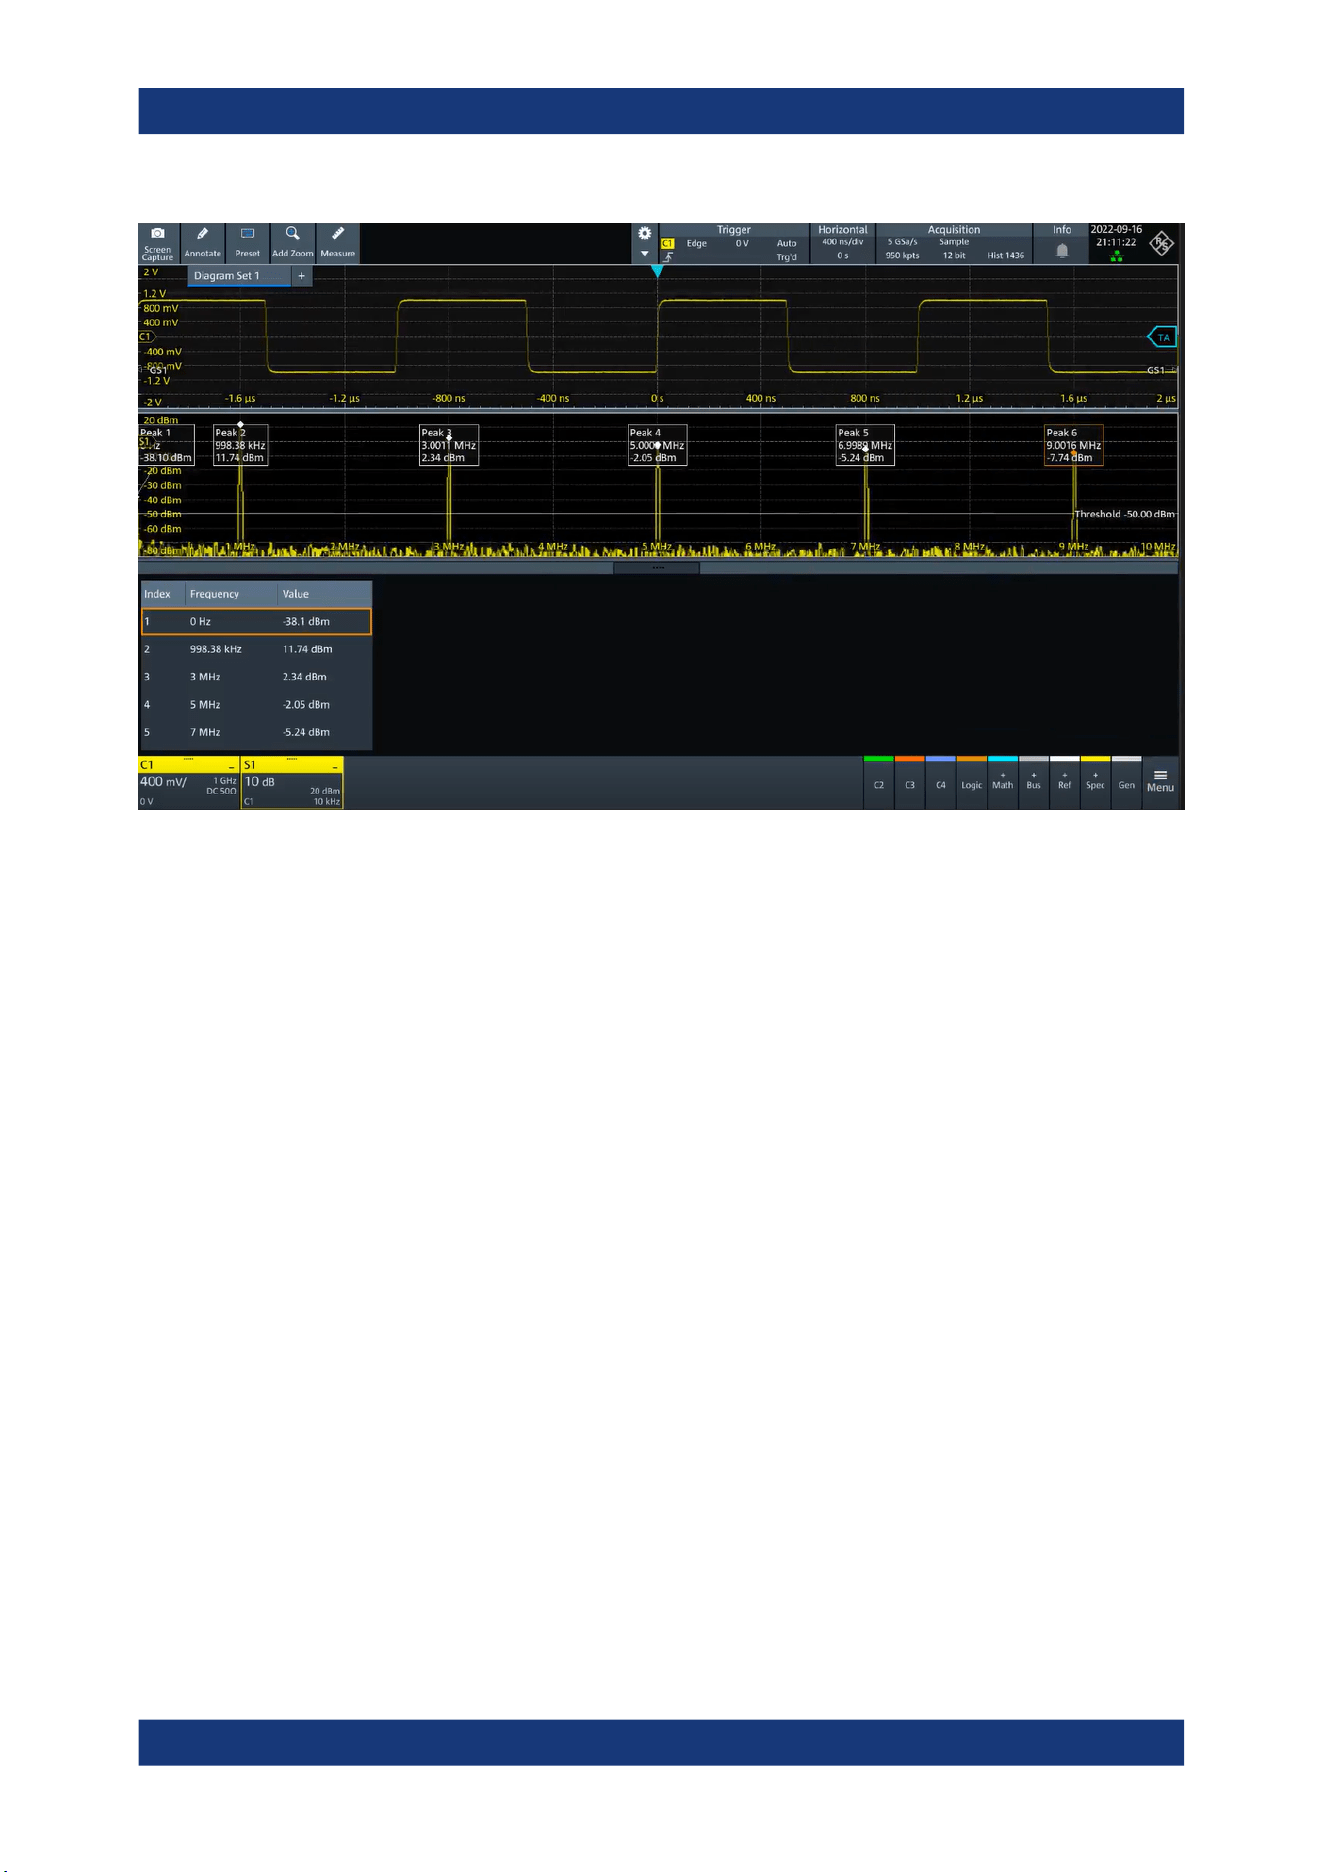Enable the Logic channels
This screenshot has width=1324, height=1872.
[972, 784]
